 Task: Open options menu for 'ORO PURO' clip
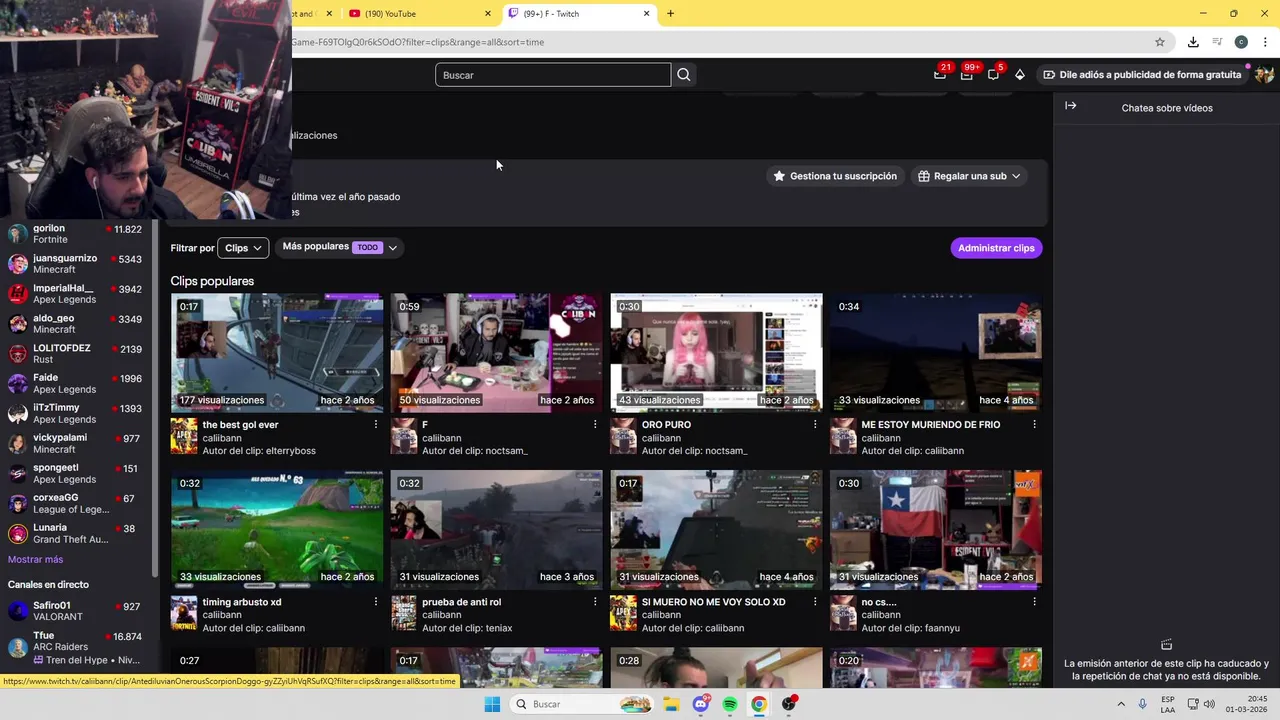815,425
